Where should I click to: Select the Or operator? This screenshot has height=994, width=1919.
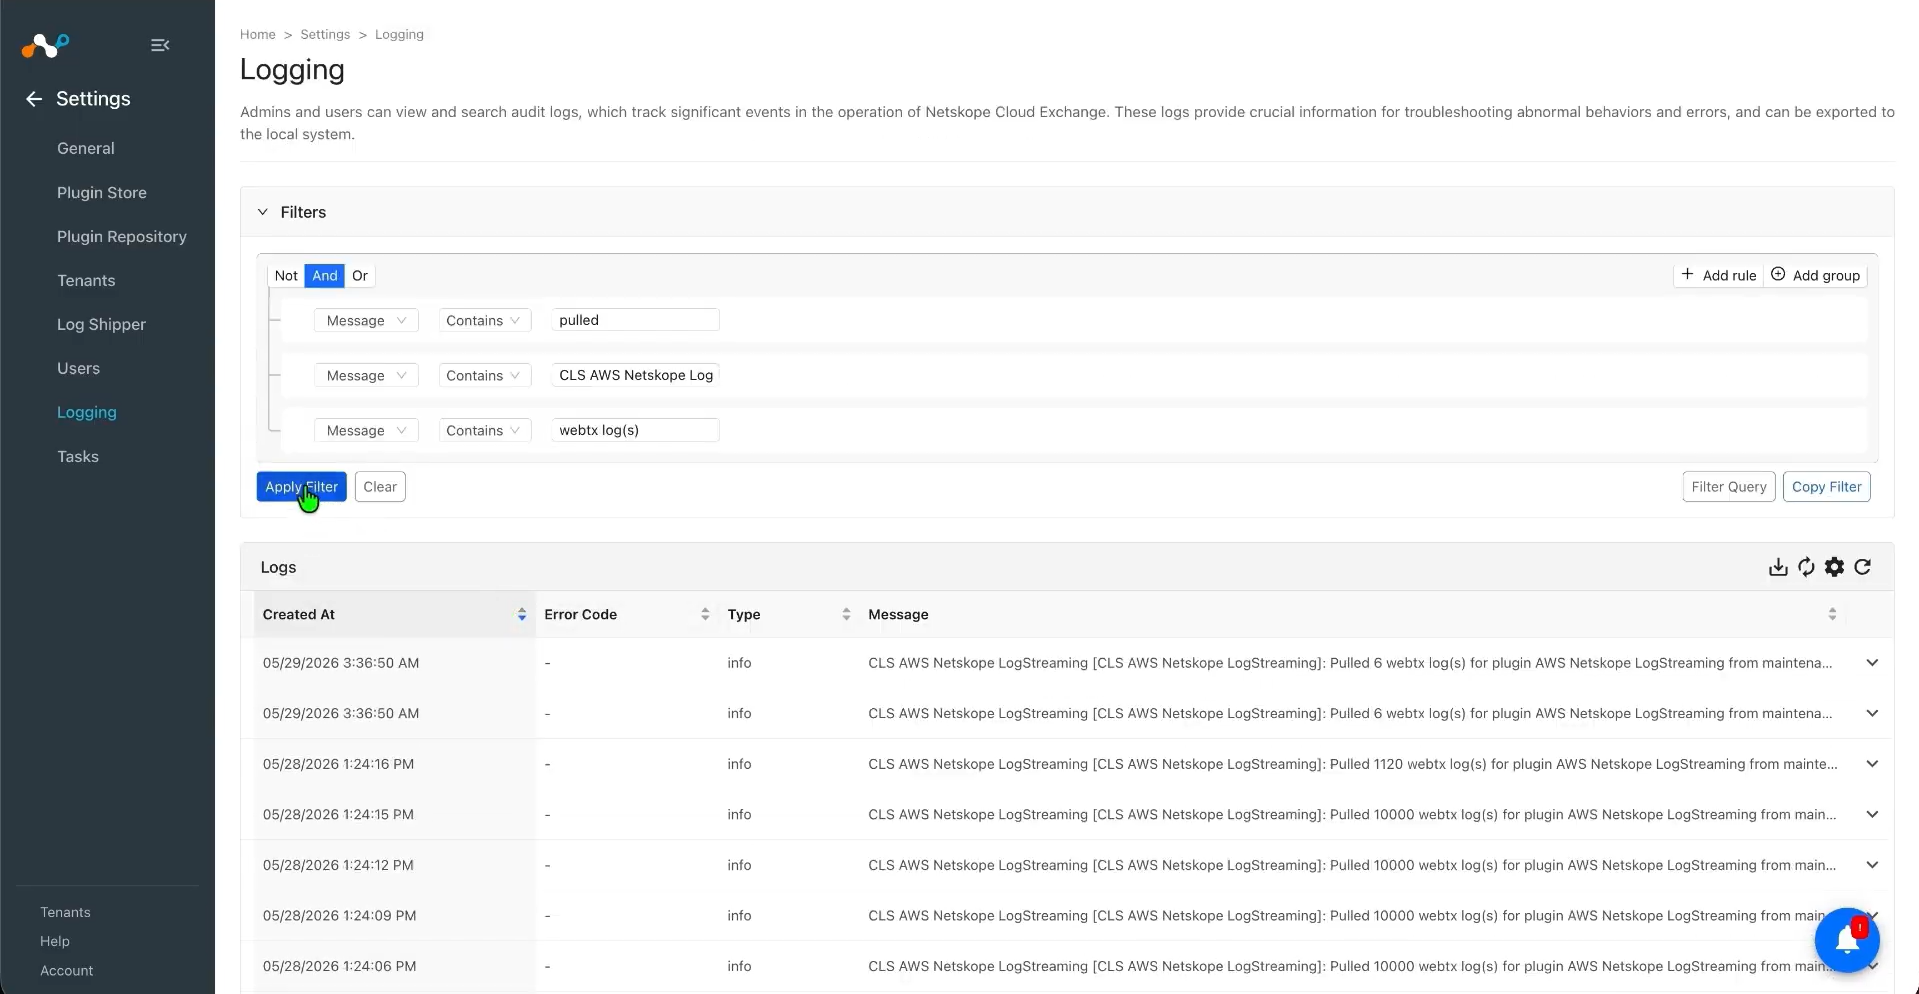(360, 276)
